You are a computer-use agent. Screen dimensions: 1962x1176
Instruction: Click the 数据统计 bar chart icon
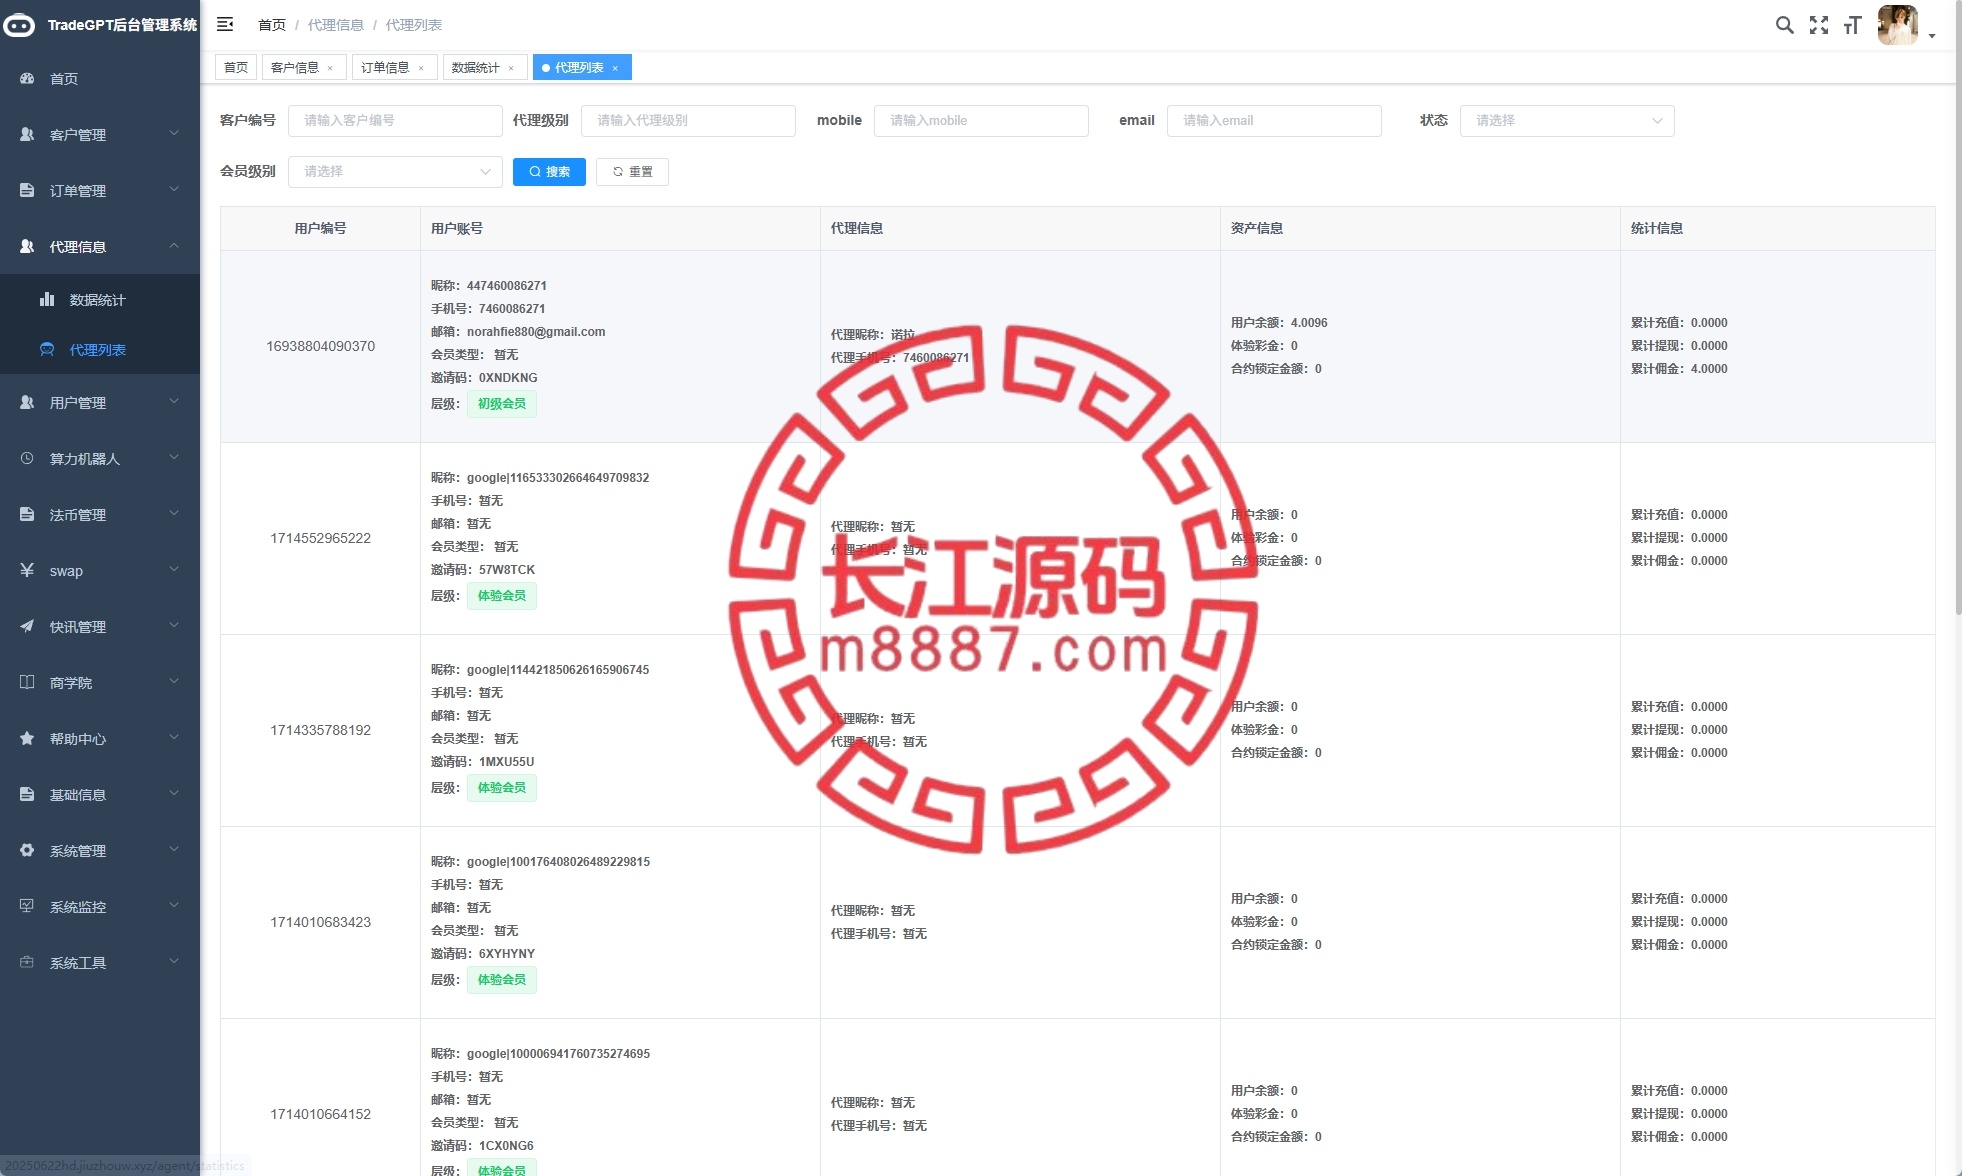point(47,299)
